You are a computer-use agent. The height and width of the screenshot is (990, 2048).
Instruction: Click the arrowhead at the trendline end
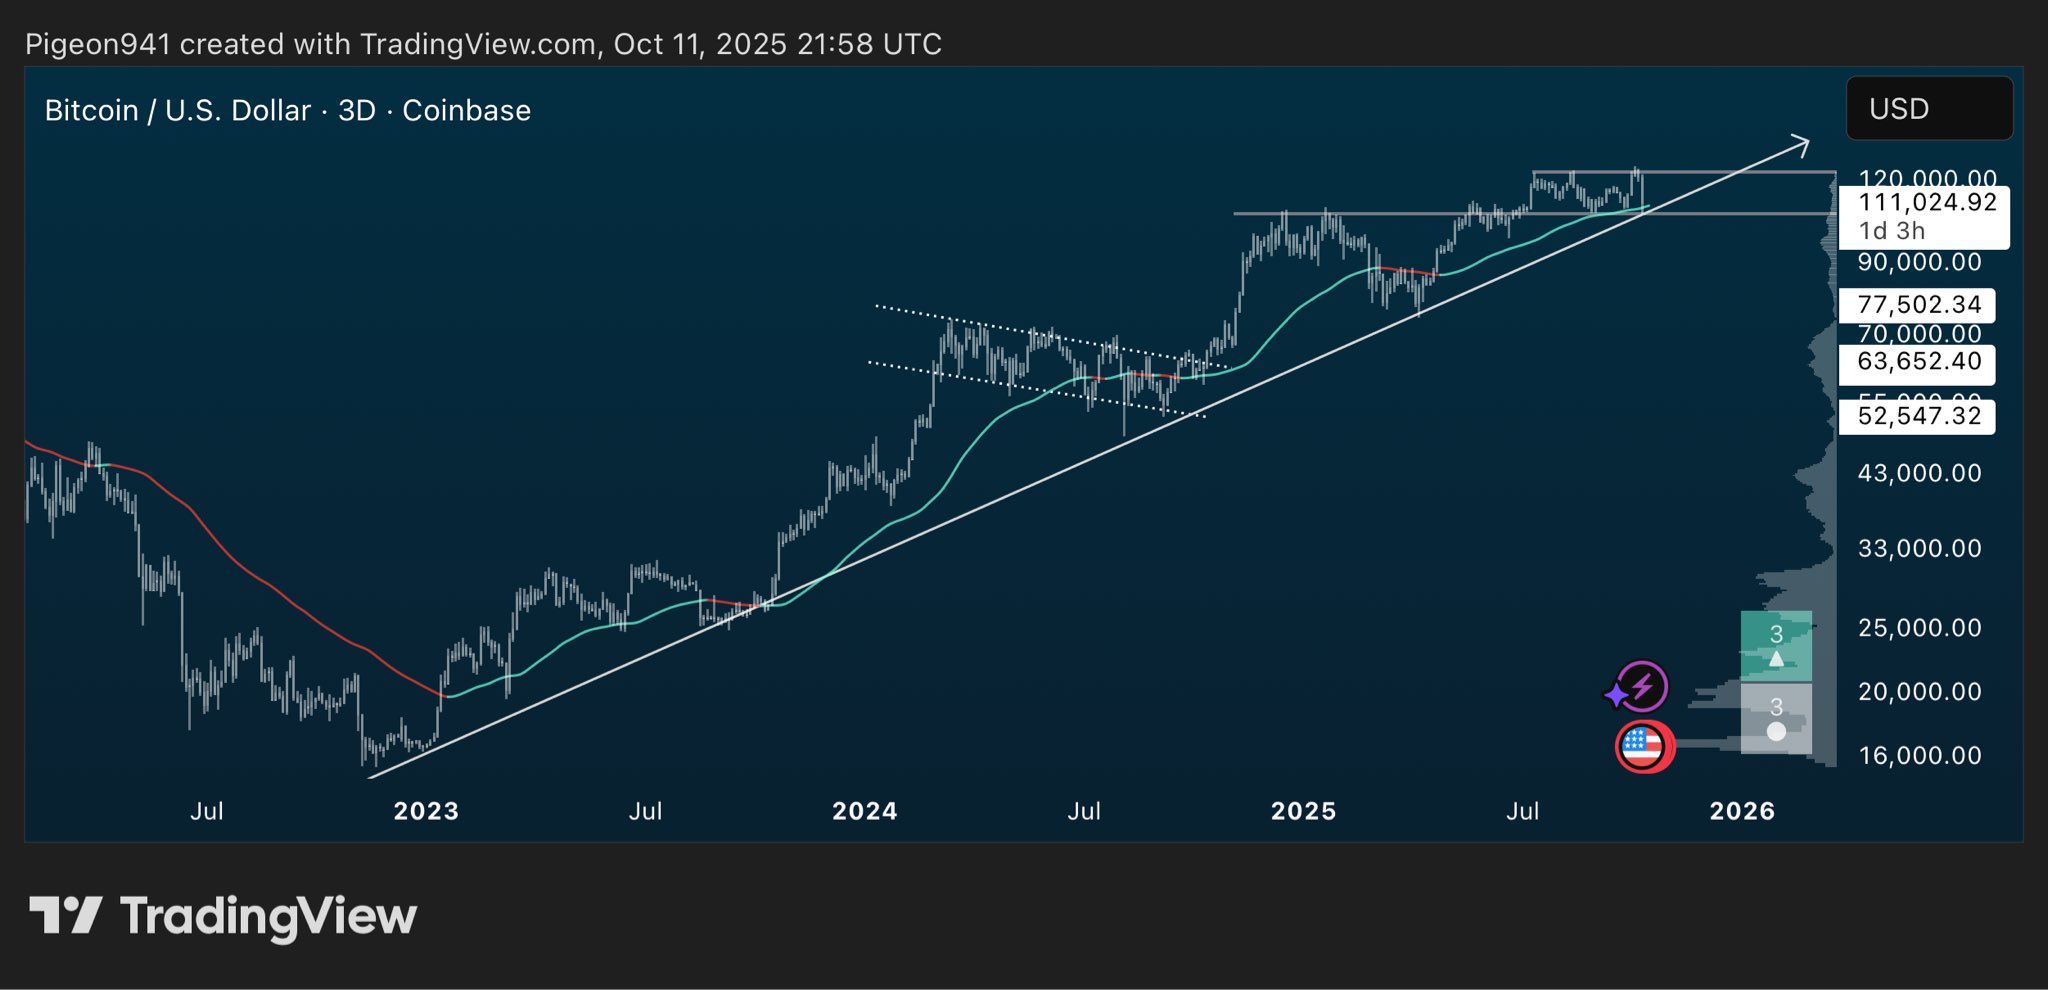pyautogui.click(x=1799, y=147)
